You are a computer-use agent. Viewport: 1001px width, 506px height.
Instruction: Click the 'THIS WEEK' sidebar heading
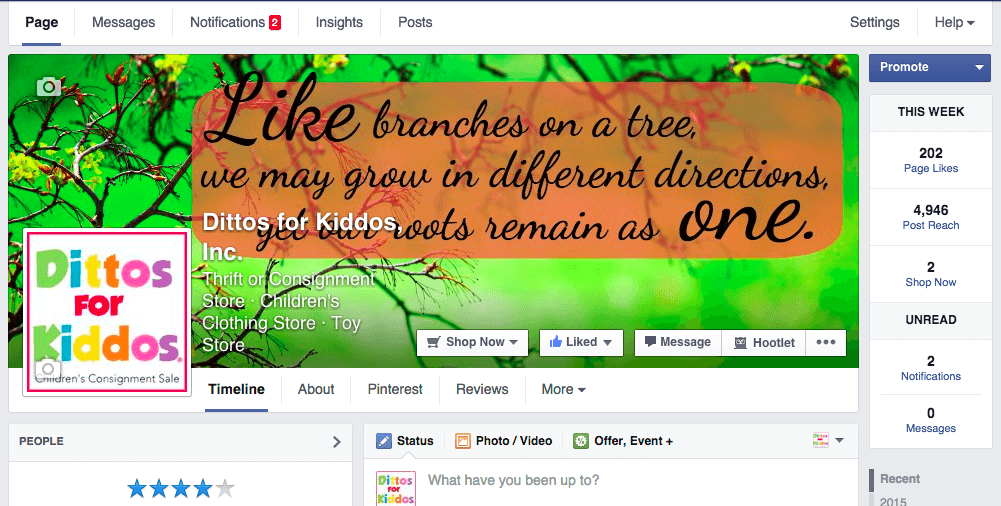point(931,112)
